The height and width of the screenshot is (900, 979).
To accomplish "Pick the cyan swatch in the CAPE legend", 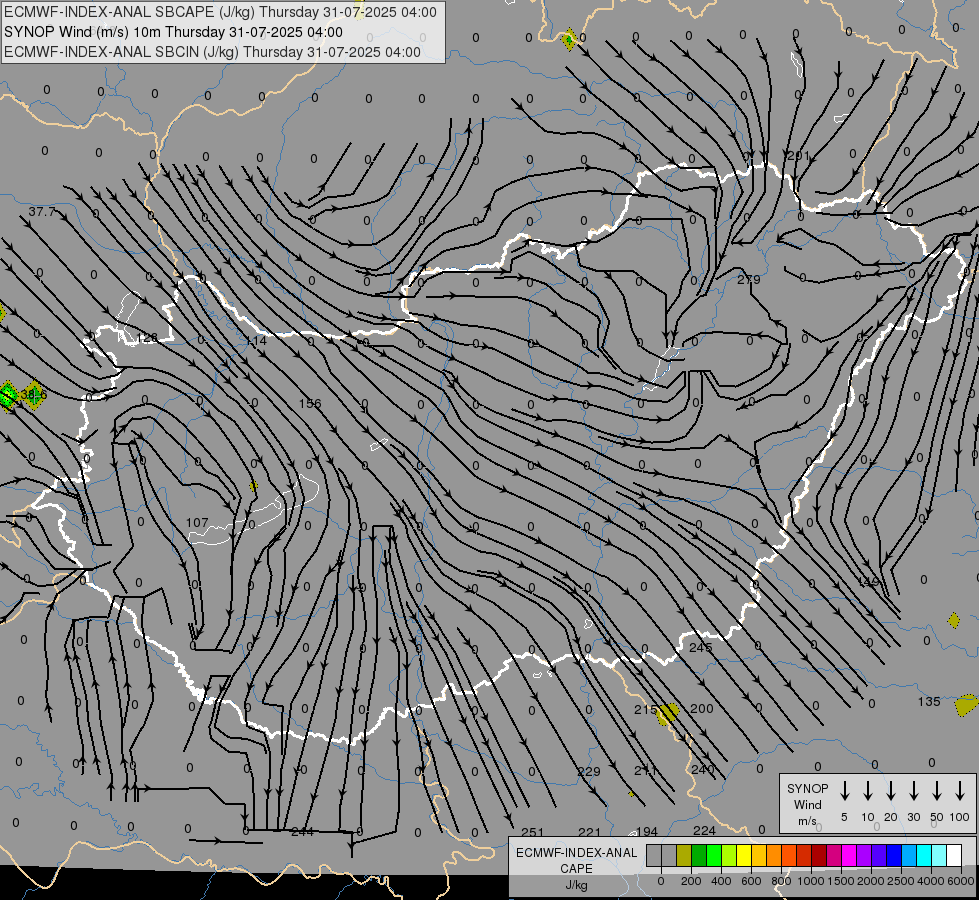I will [923, 855].
